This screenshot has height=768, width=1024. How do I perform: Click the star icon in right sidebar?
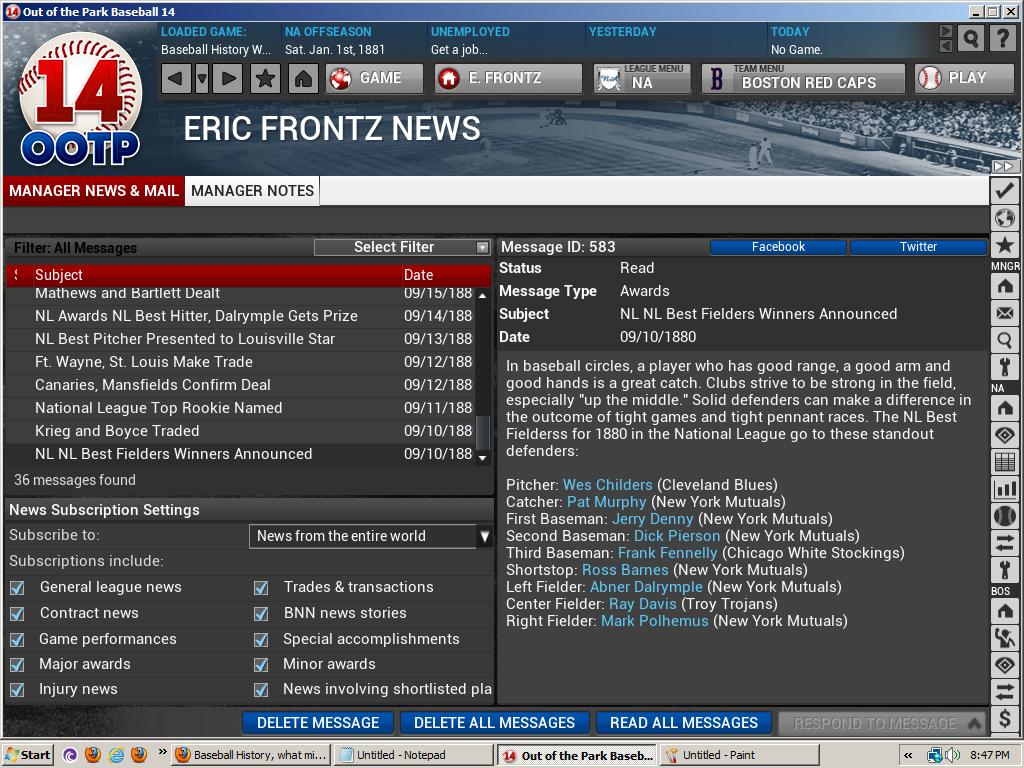[1004, 246]
